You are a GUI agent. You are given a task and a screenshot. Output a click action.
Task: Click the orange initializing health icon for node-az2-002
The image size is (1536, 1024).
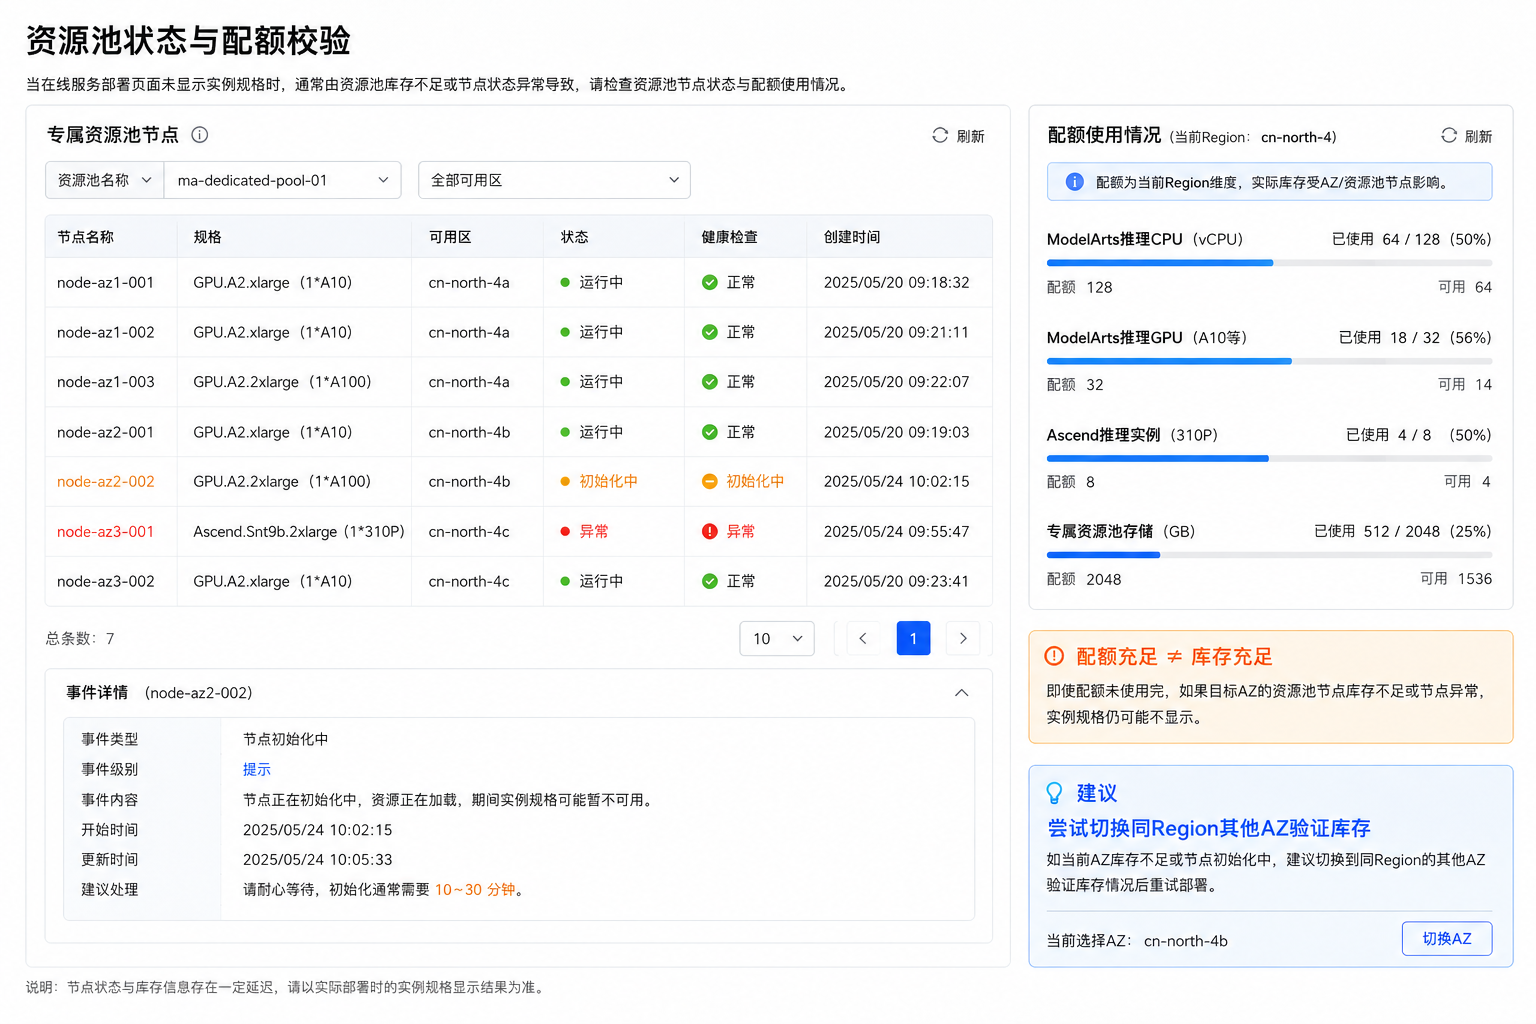710,481
